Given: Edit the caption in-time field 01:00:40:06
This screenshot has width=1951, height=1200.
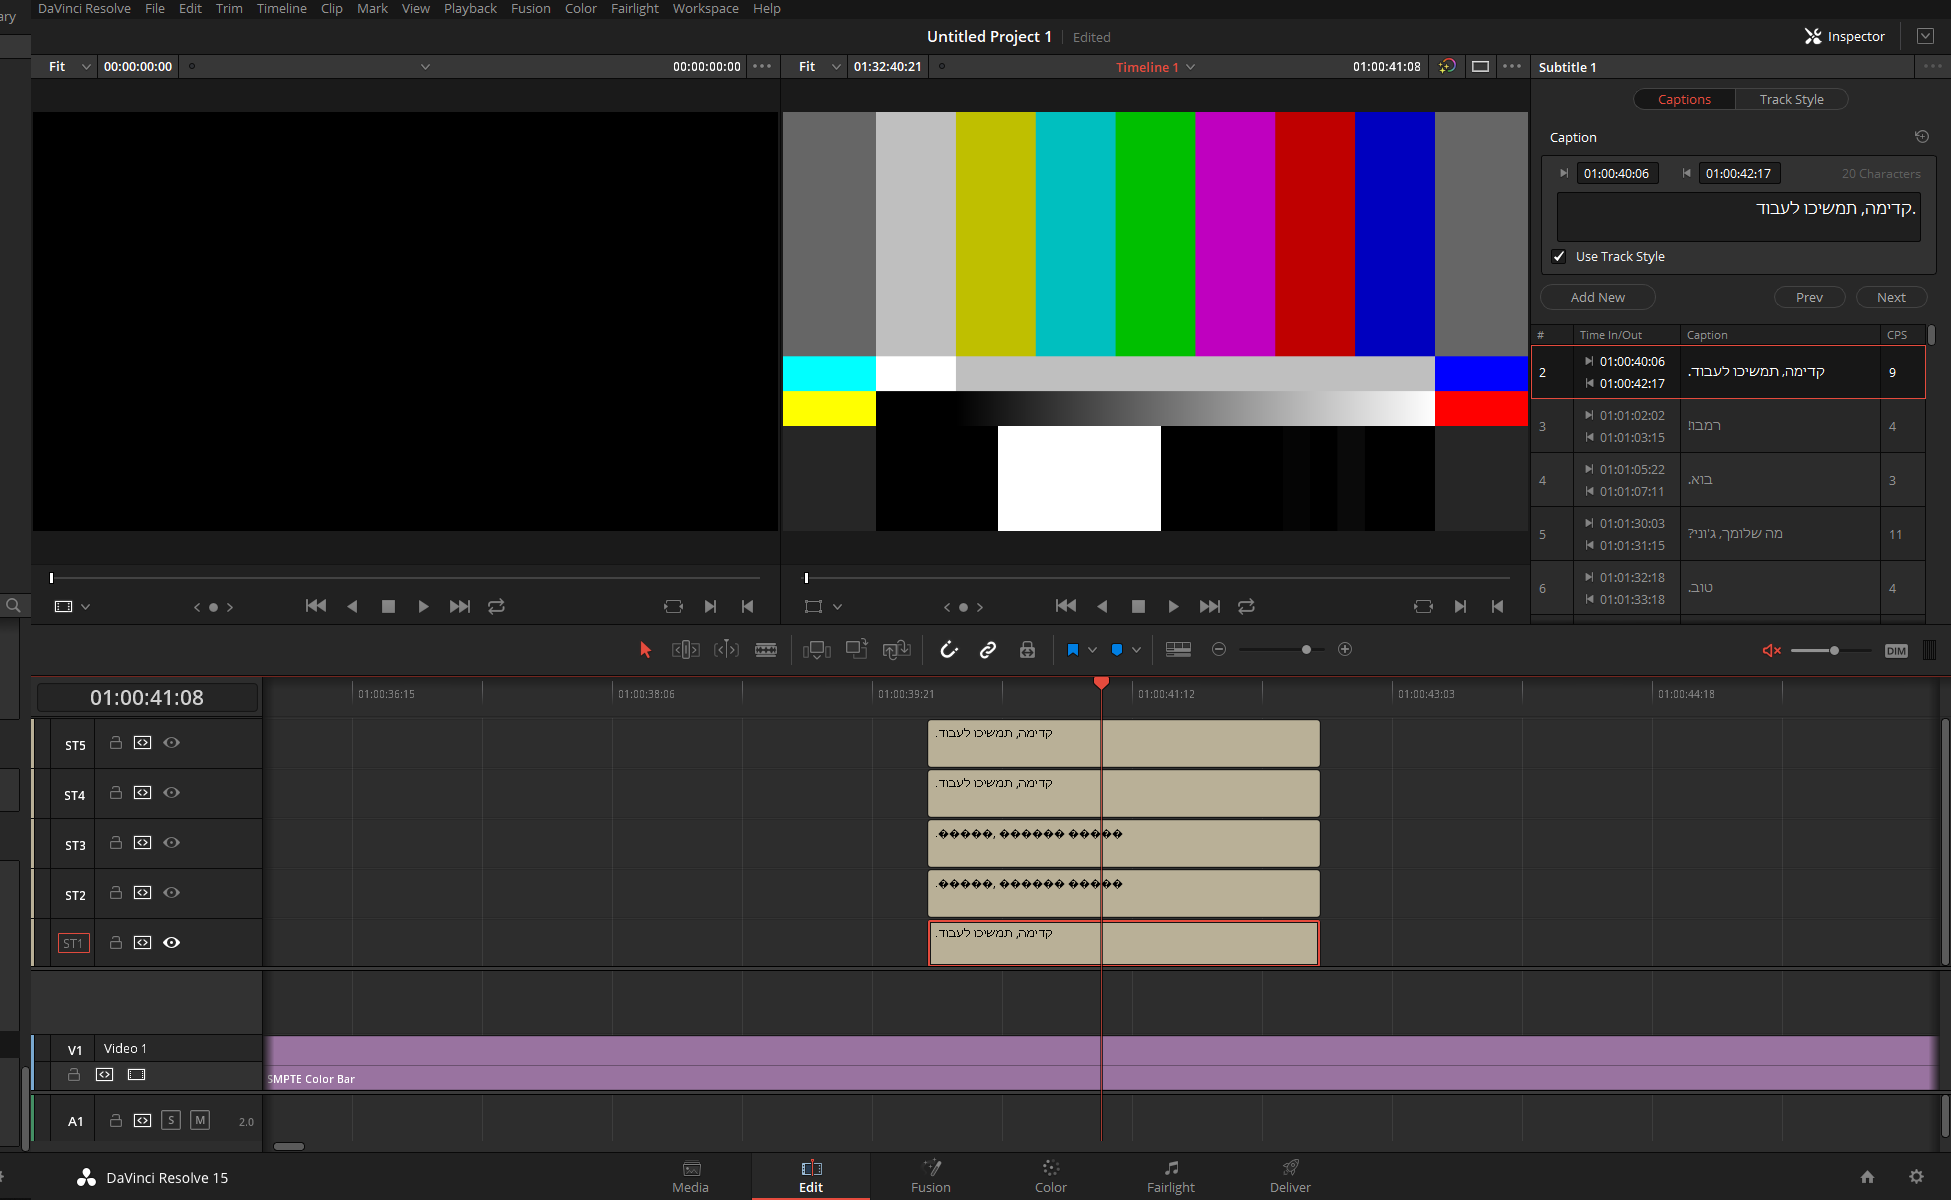Looking at the screenshot, I should coord(1617,174).
